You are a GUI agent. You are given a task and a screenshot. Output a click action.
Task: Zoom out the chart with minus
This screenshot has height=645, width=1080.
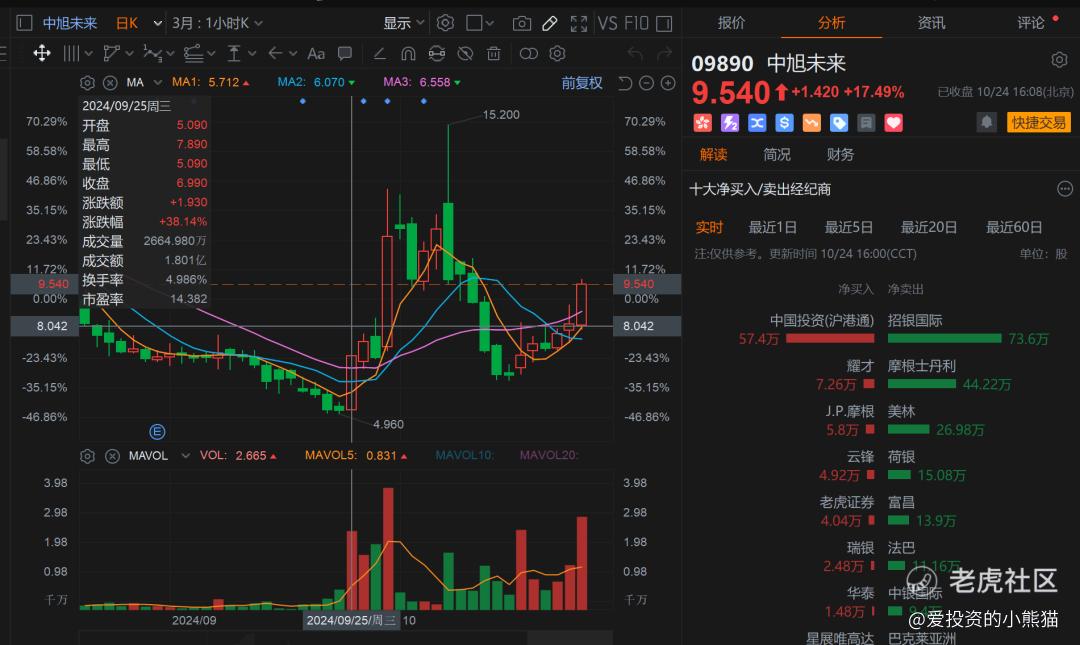646,83
